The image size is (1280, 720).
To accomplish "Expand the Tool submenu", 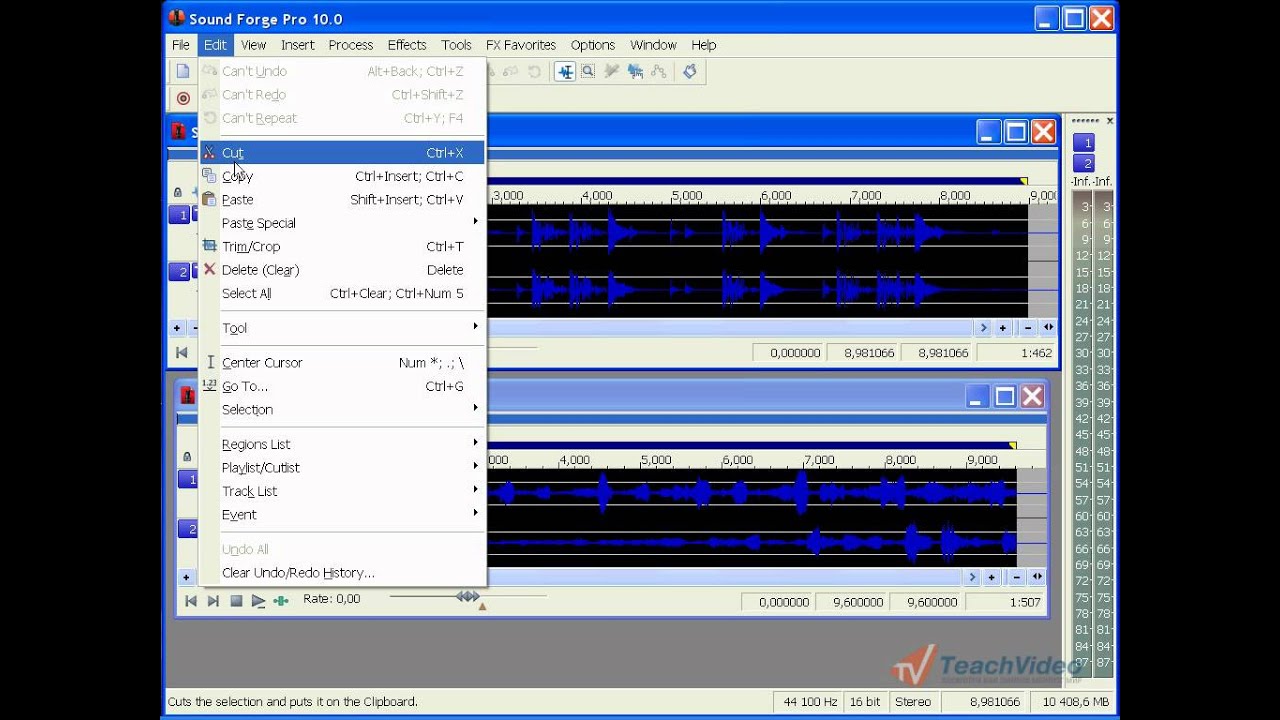I will click(341, 328).
